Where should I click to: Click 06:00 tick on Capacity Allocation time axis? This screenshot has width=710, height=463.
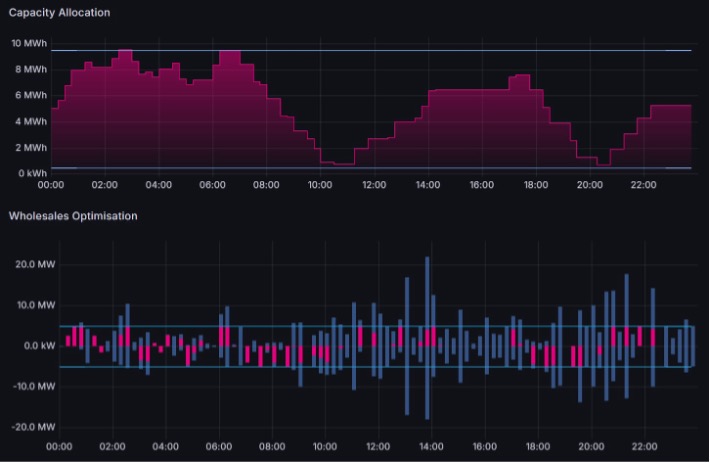[x=212, y=185]
